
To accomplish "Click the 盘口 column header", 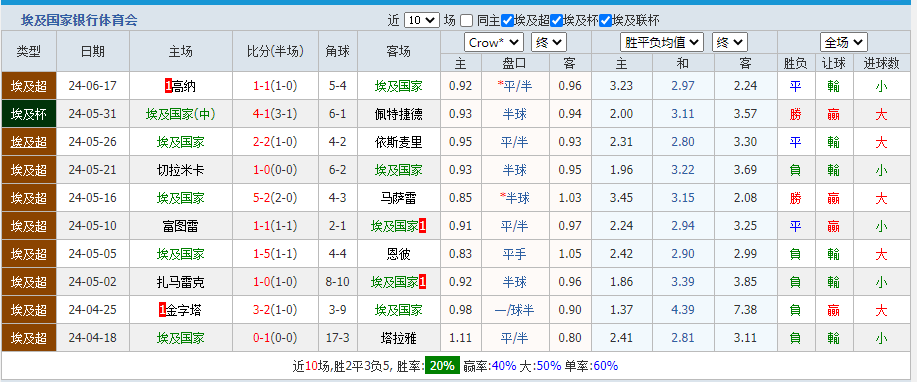I will (x=515, y=63).
